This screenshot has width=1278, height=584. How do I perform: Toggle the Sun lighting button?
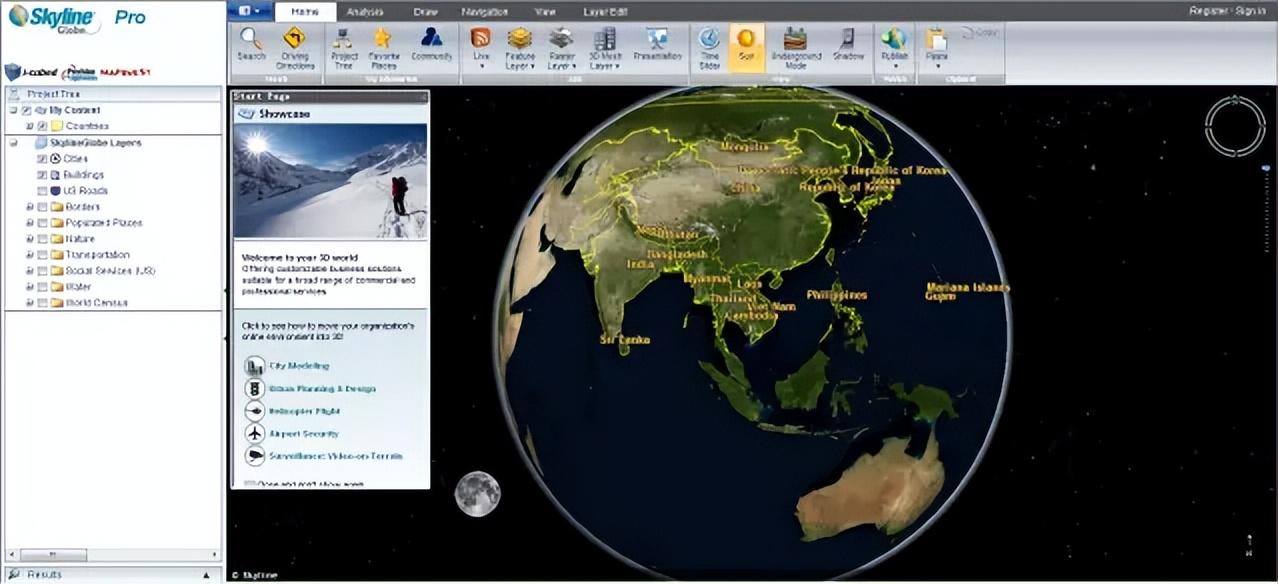point(746,46)
